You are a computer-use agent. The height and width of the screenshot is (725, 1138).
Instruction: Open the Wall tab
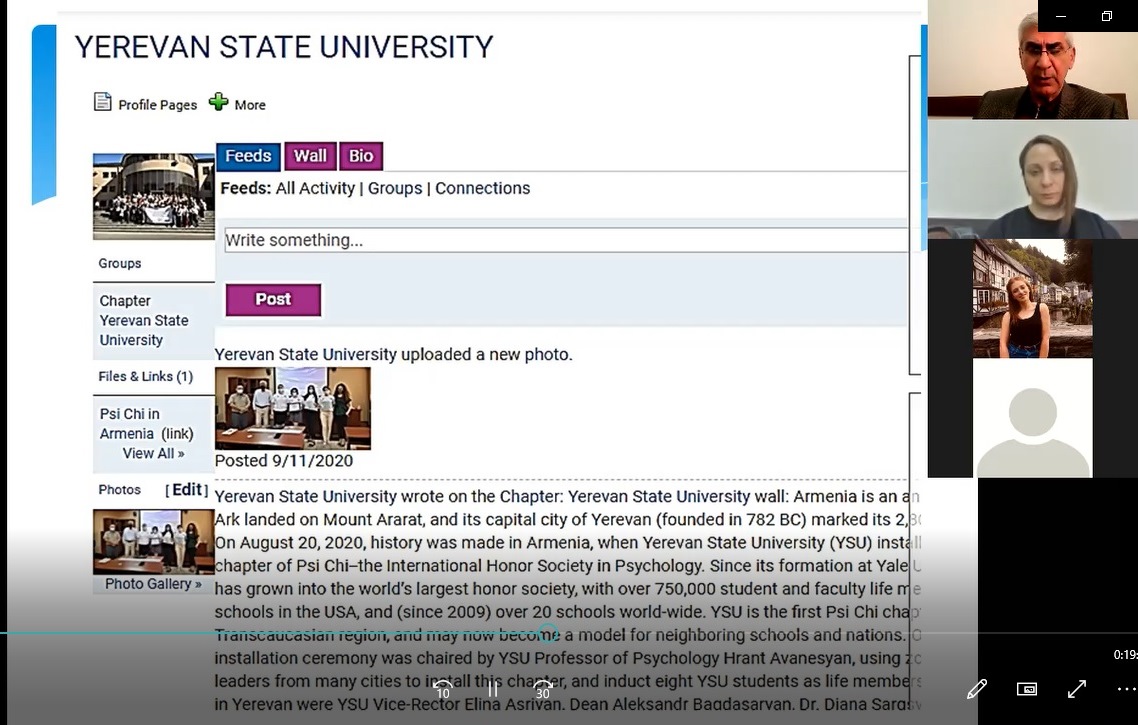310,156
